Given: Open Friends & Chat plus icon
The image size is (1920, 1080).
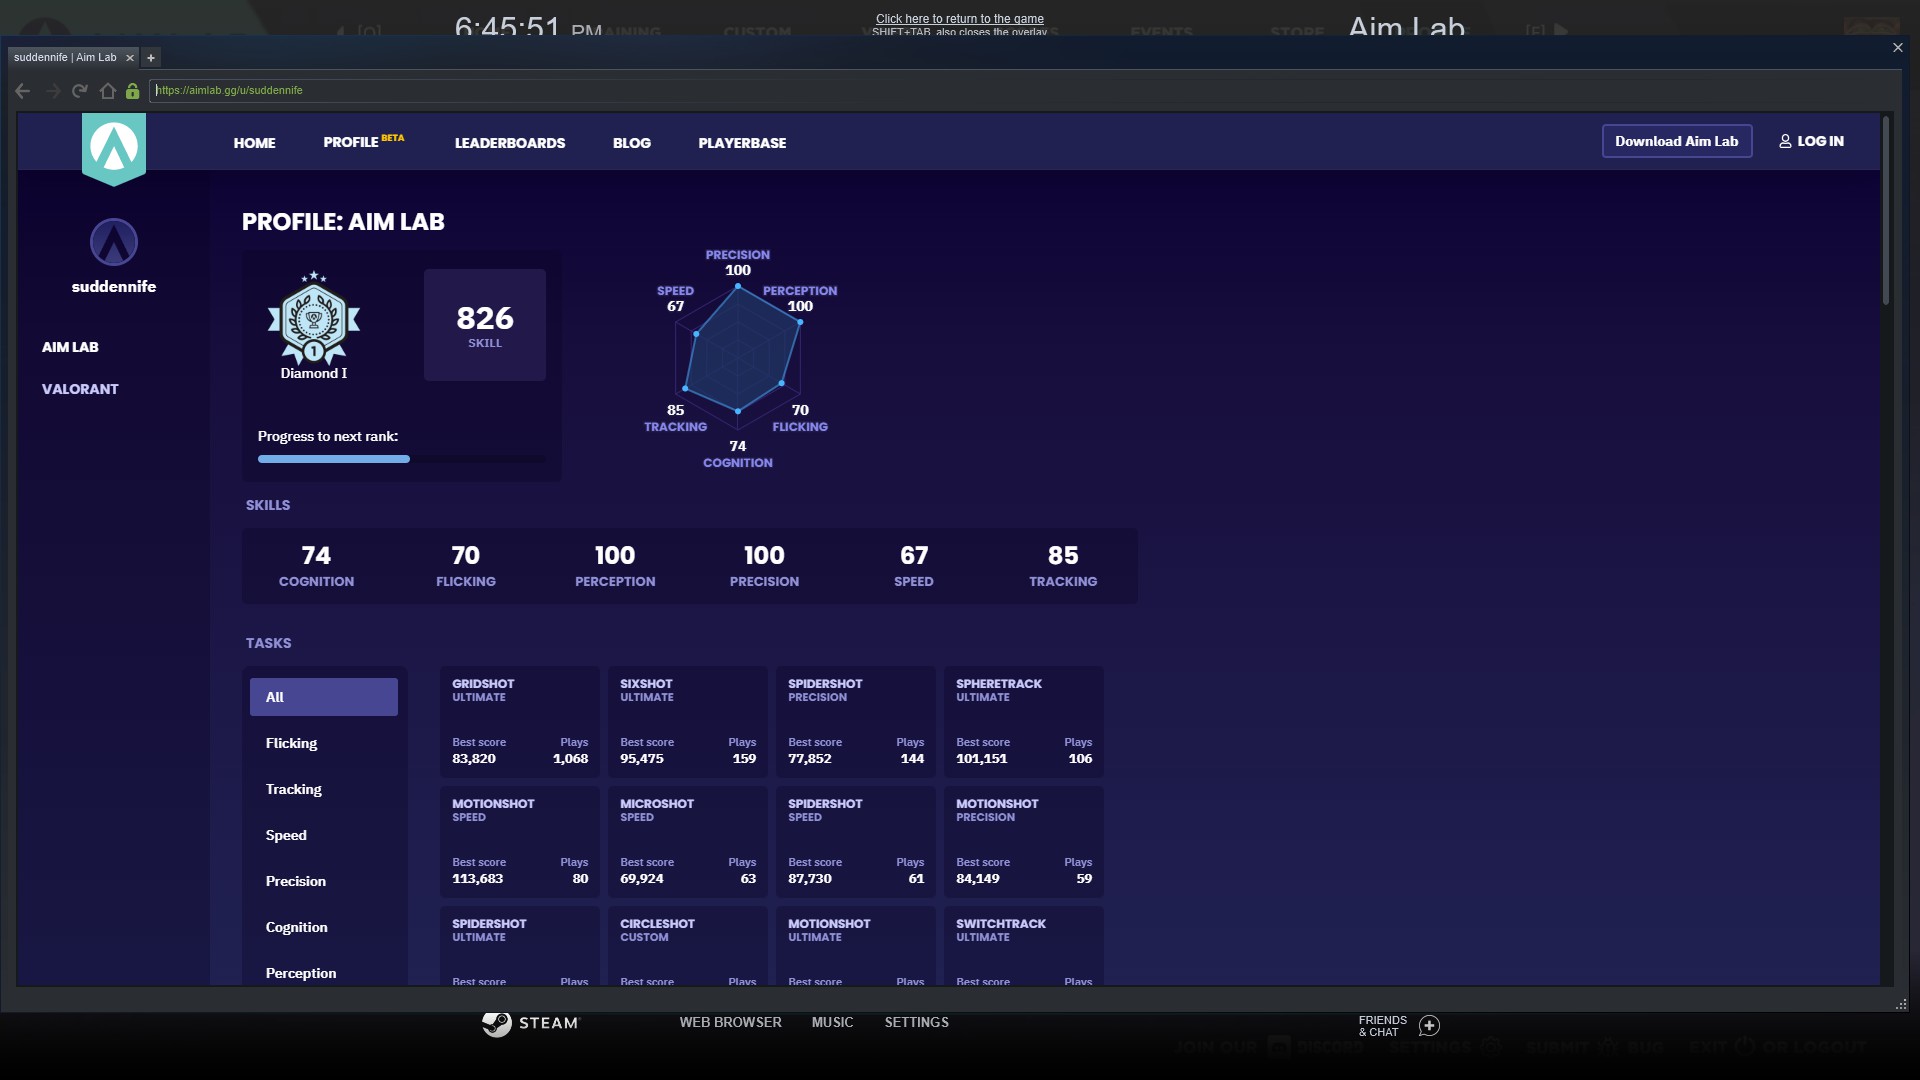Looking at the screenshot, I should [1429, 1026].
